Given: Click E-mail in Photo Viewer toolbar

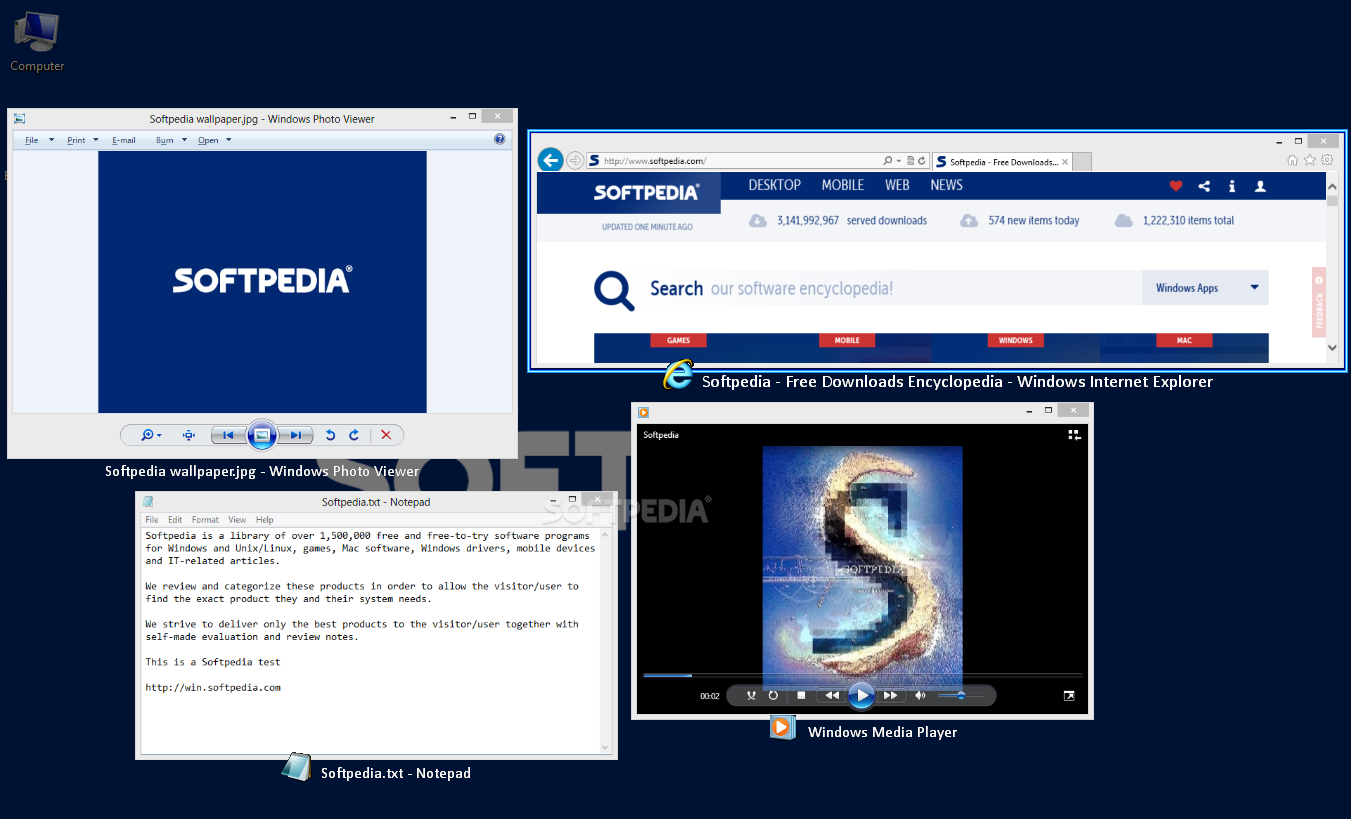Looking at the screenshot, I should (124, 140).
